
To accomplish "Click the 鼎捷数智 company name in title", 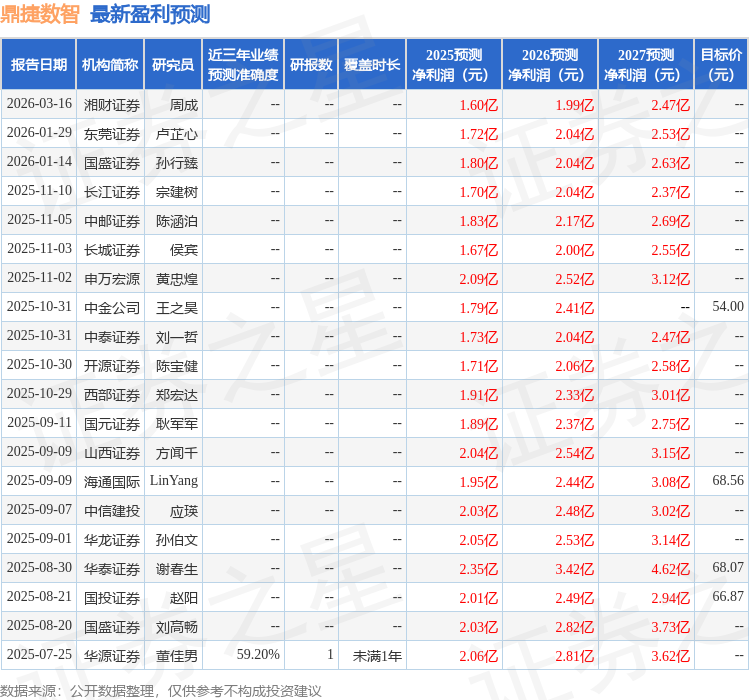I will [40, 15].
